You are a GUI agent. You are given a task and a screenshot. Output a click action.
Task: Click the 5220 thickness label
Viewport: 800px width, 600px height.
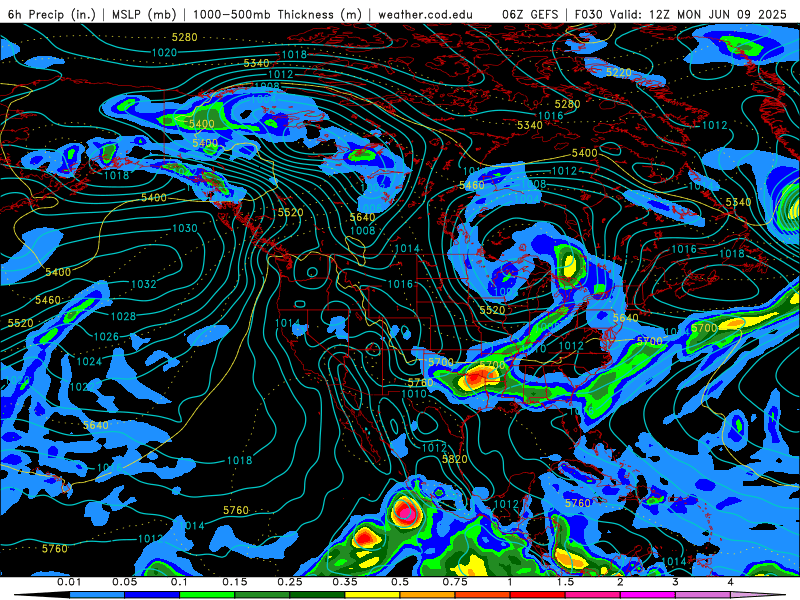[619, 72]
